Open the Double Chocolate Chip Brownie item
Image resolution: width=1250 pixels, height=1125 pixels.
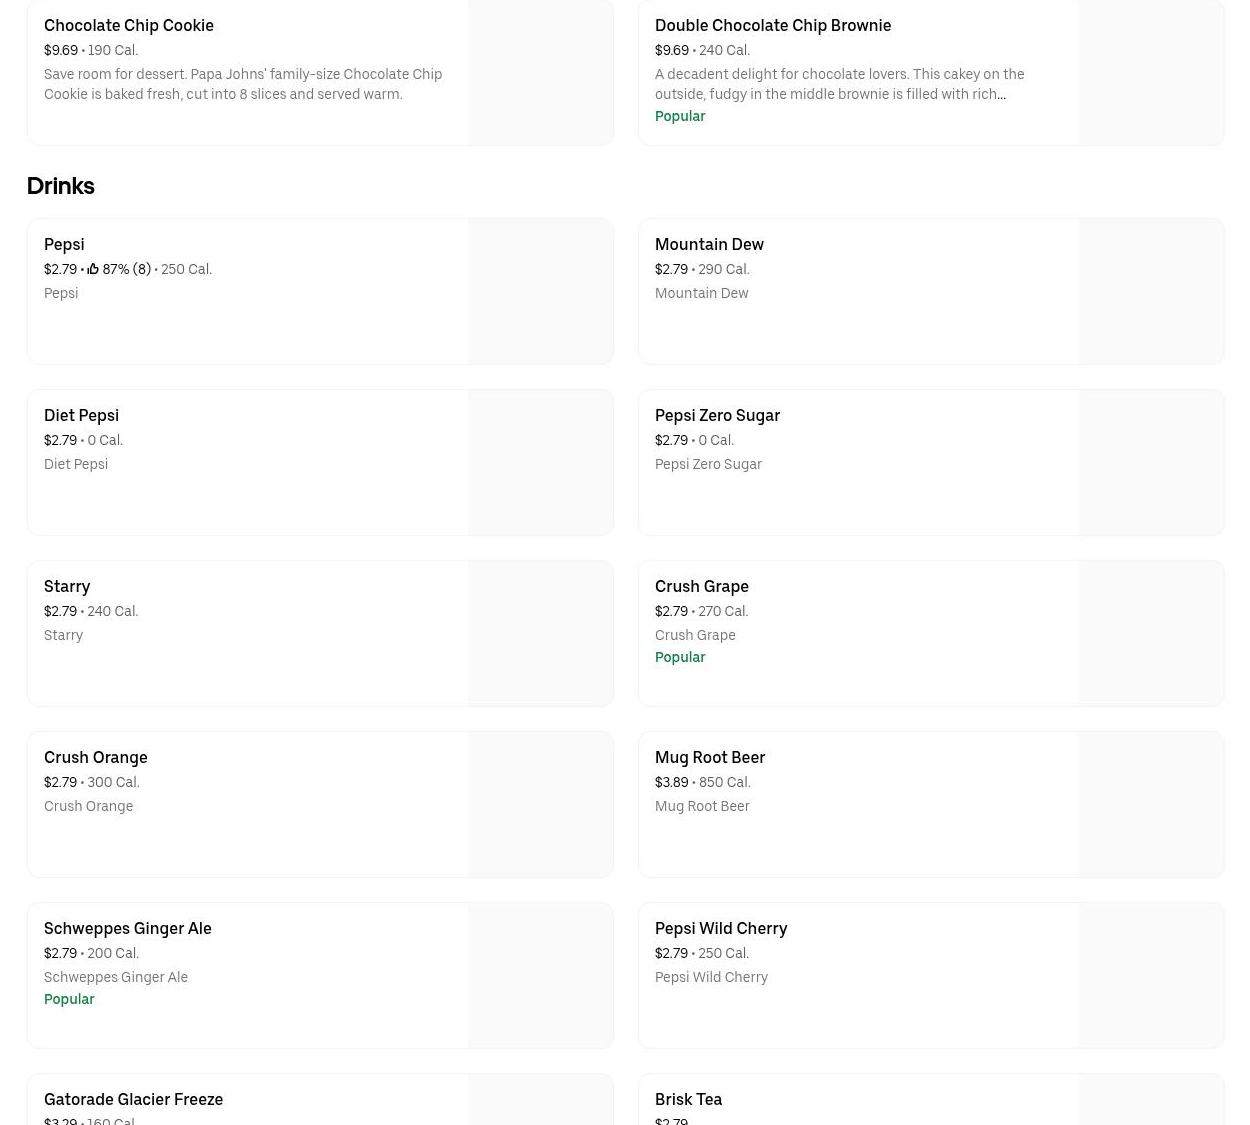pos(772,25)
